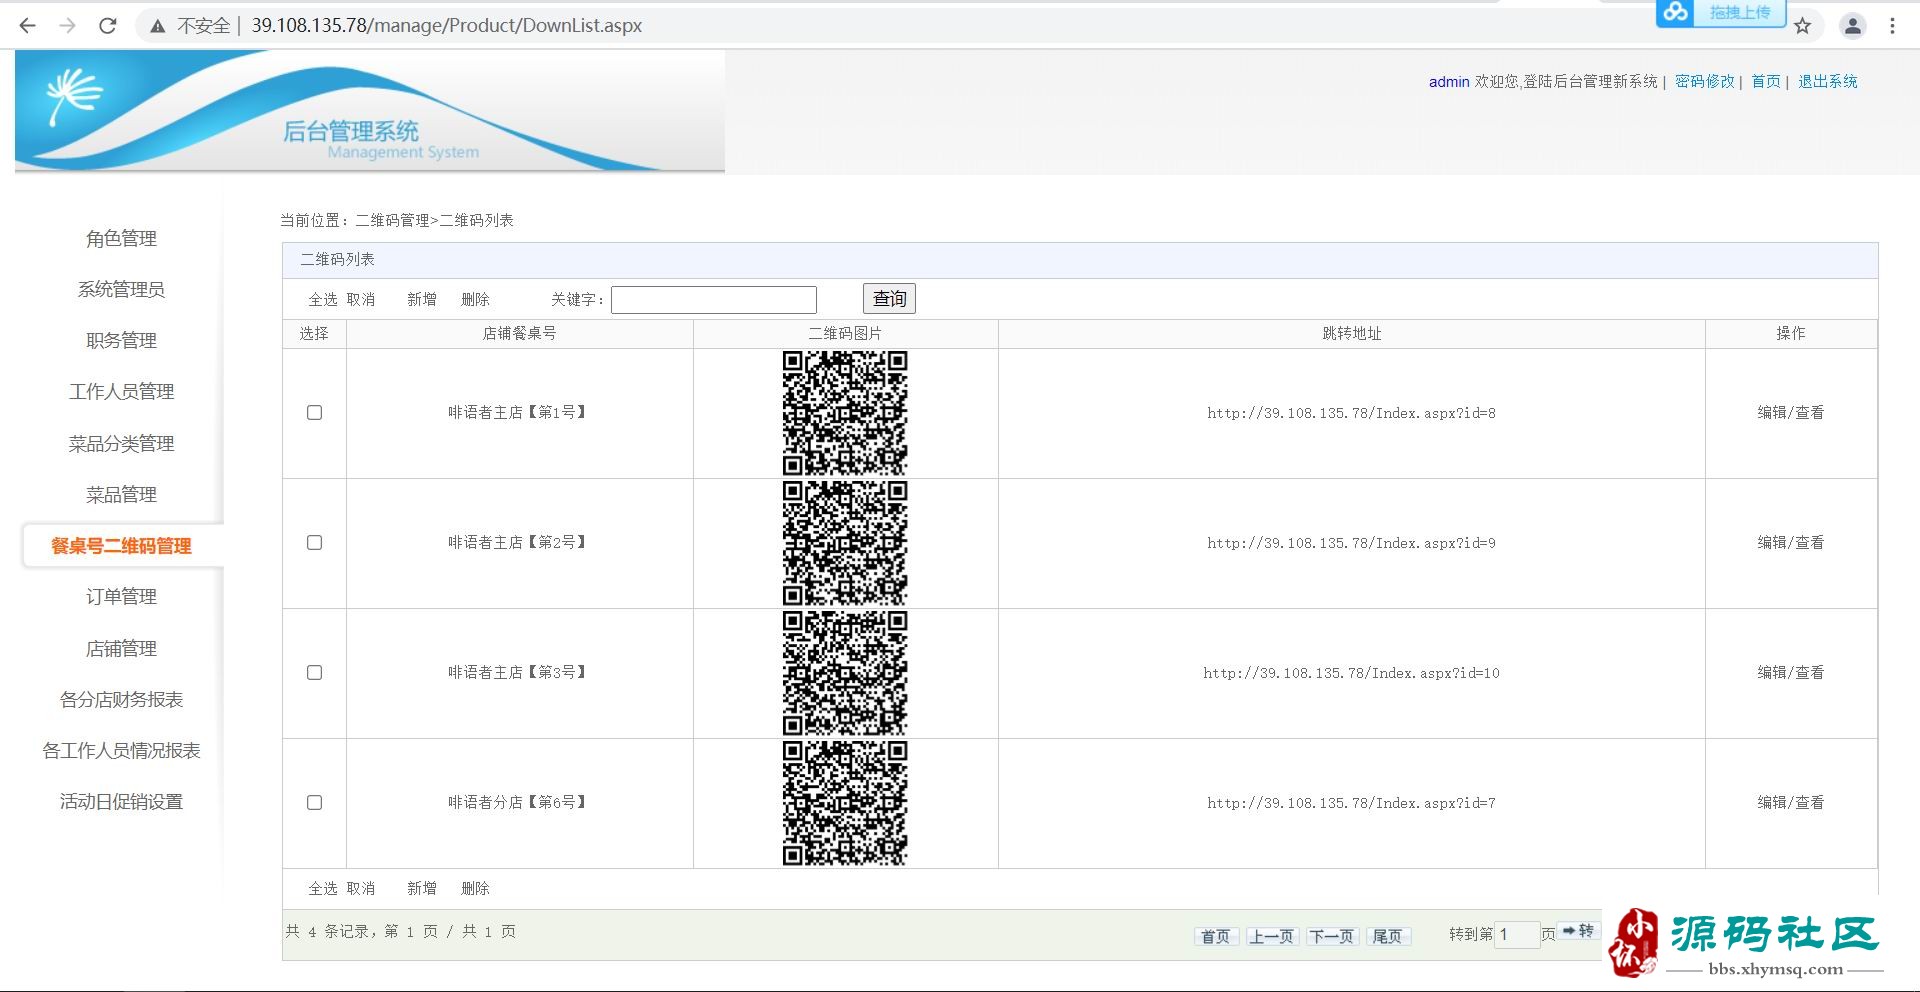This screenshot has width=1920, height=992.
Task: Click 删除 above the table
Action: pos(475,299)
